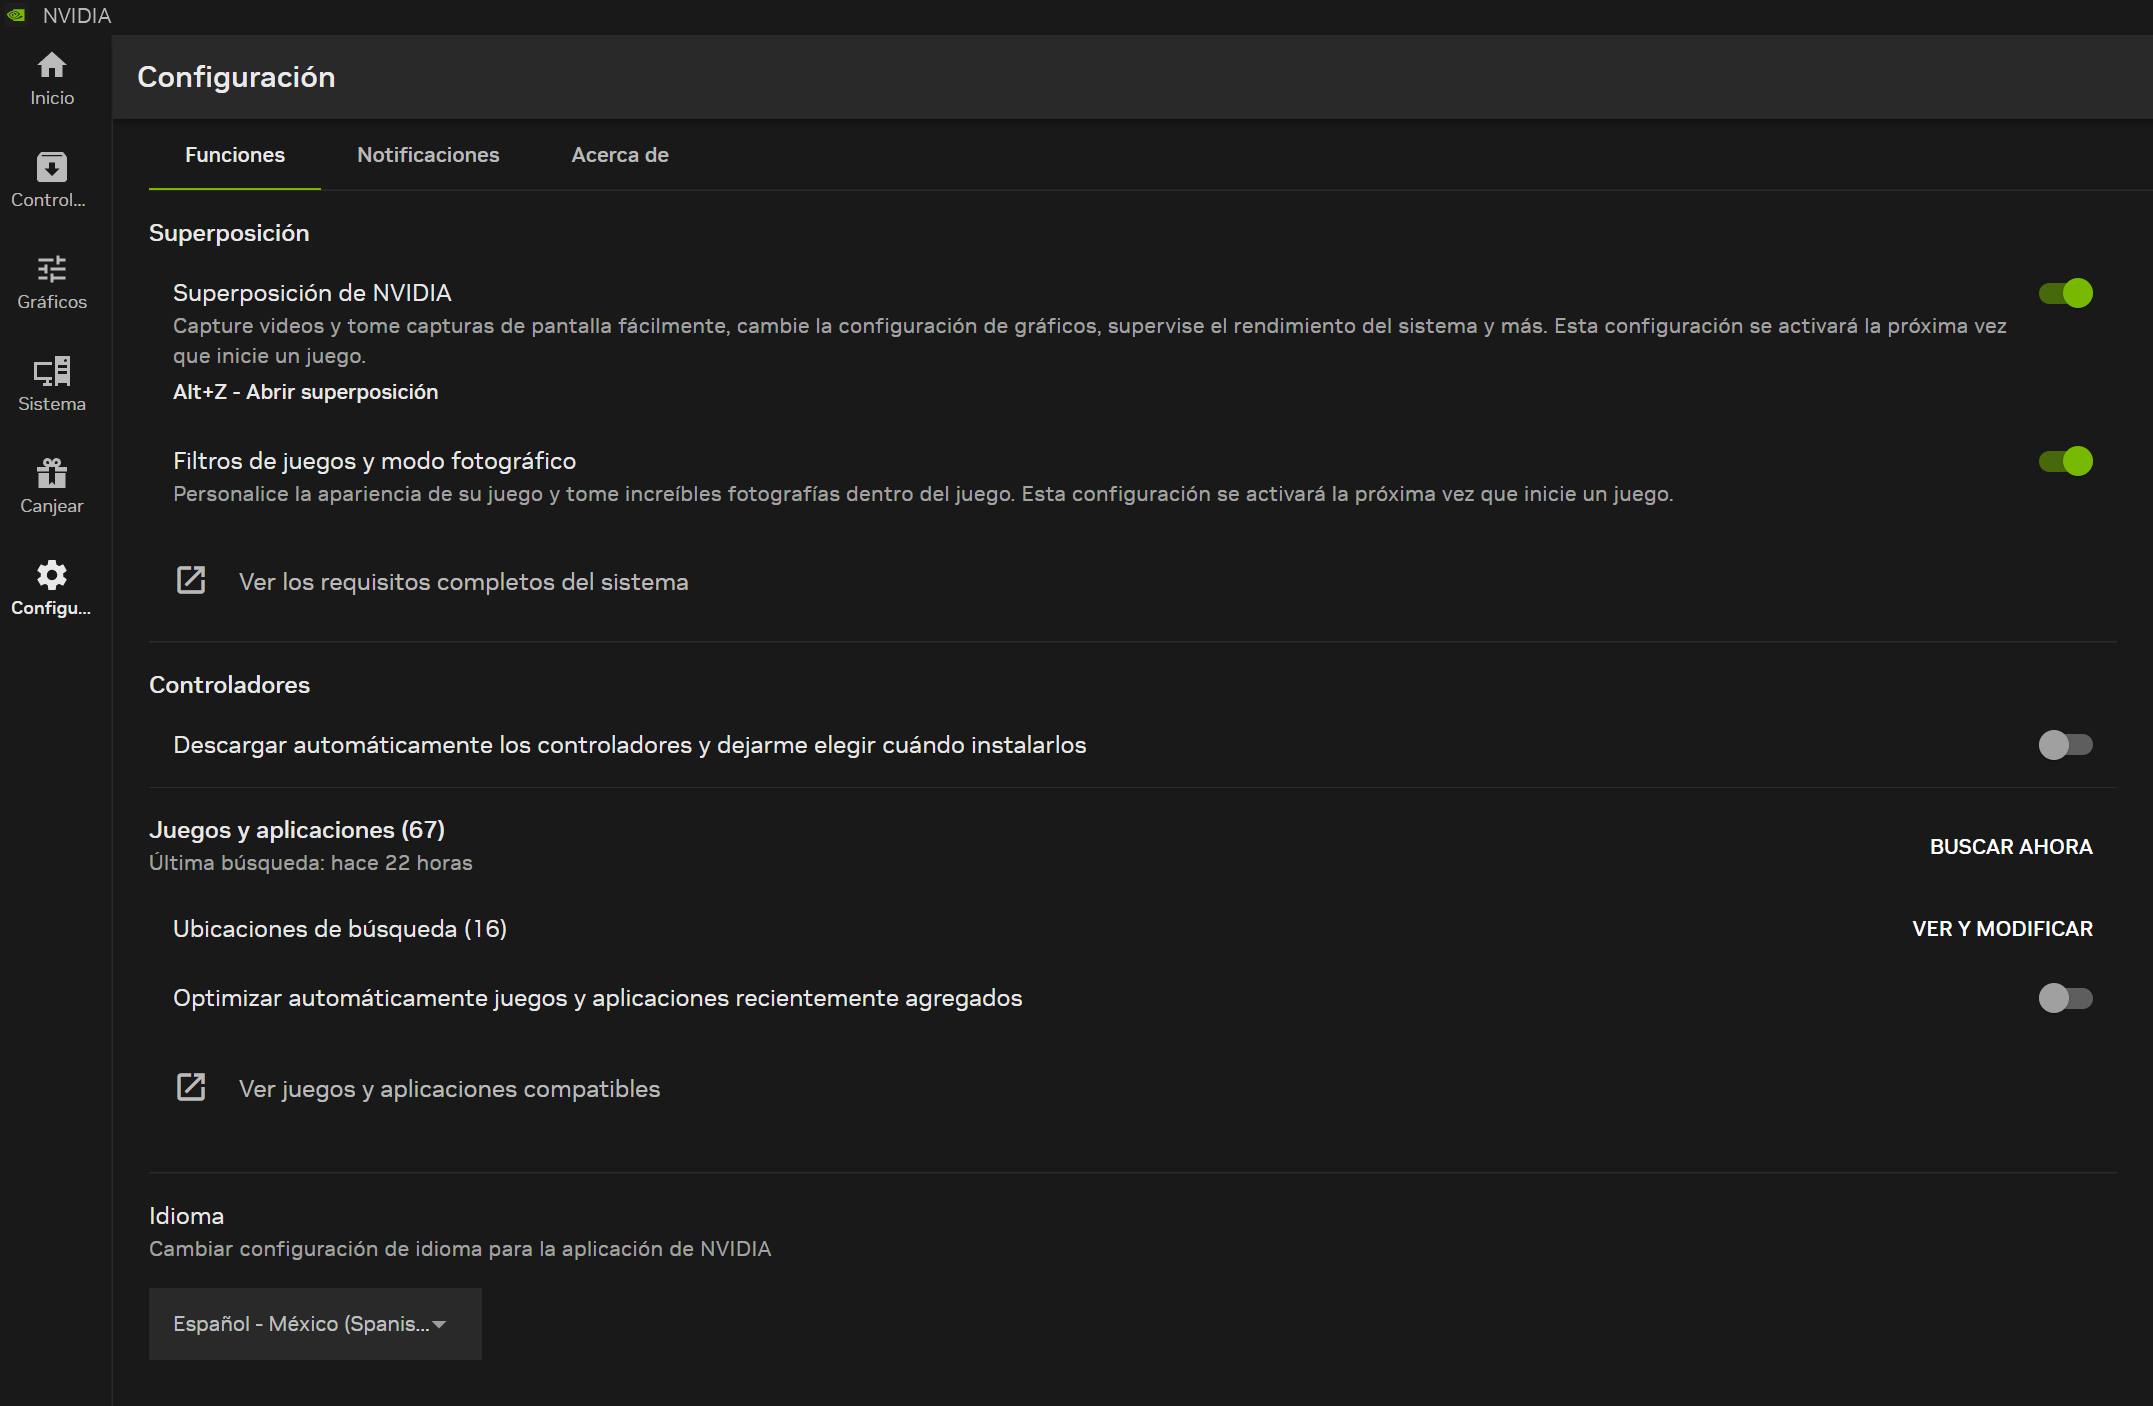Open the Controladores download icon in sidebar
Image resolution: width=2153 pixels, height=1406 pixels.
(52, 167)
